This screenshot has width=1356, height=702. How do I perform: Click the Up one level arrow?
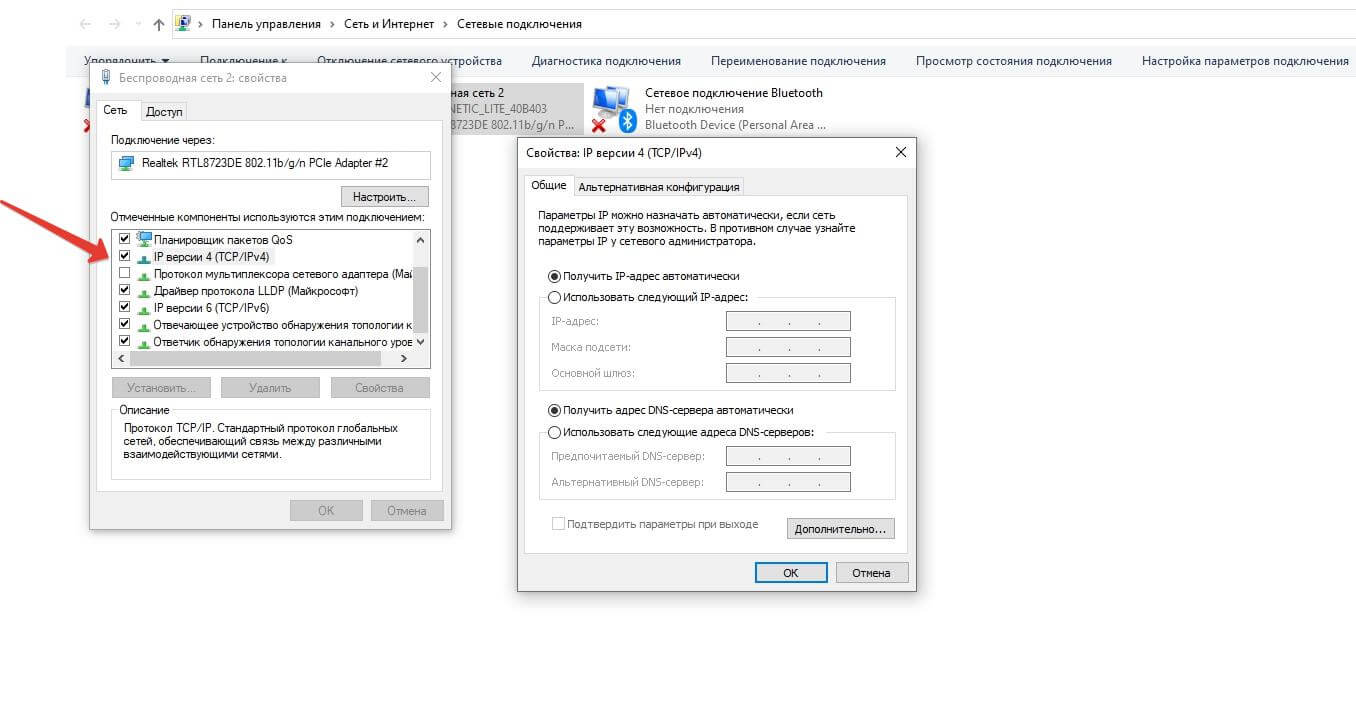(x=159, y=24)
